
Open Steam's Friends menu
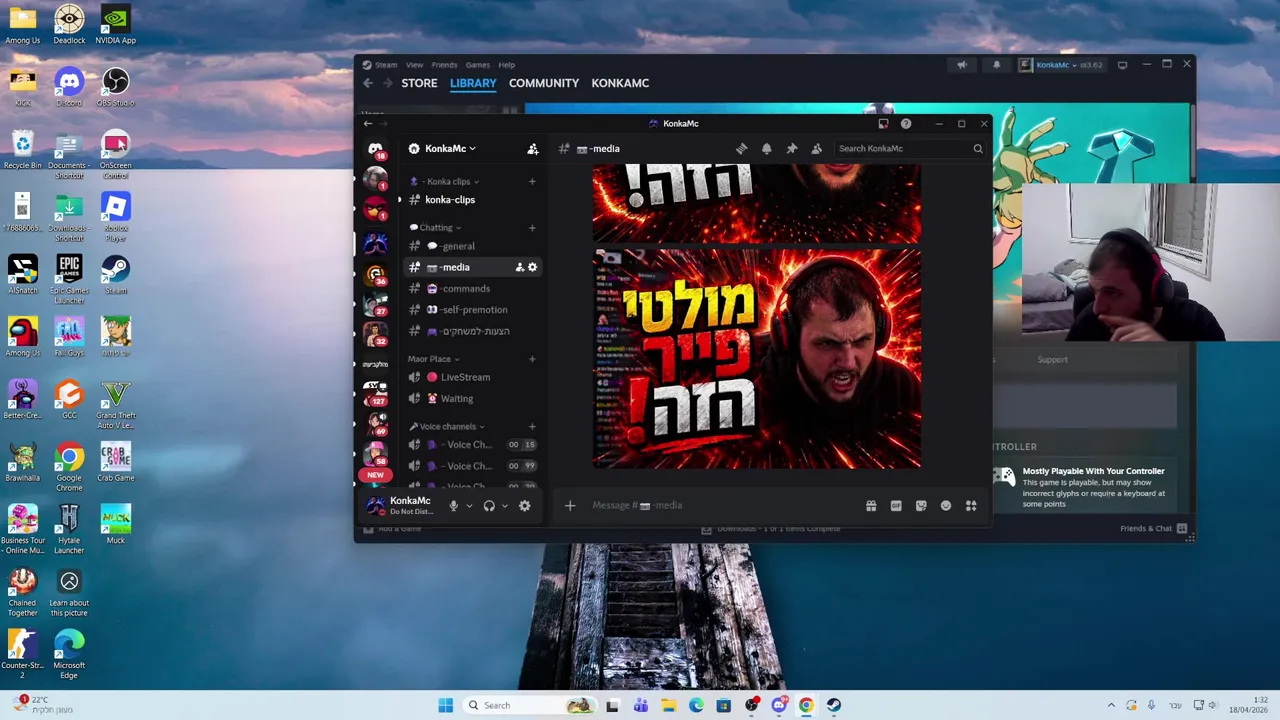[x=444, y=65]
